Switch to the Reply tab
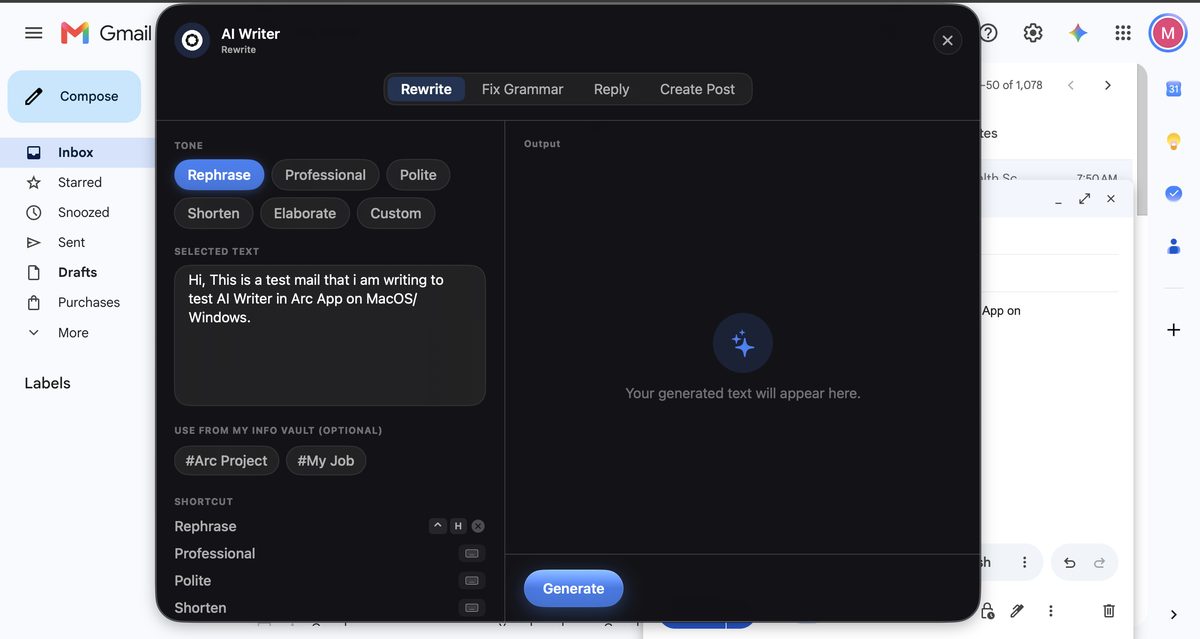The image size is (1200, 639). [x=611, y=89]
